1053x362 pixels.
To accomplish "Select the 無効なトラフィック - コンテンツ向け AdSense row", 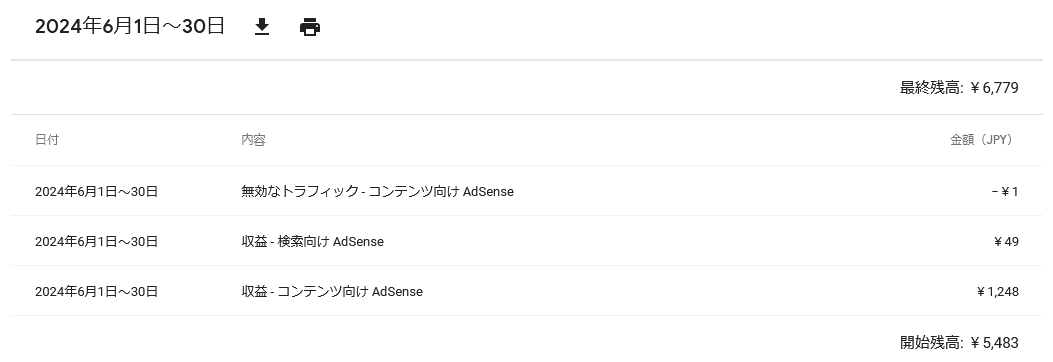I will pyautogui.click(x=526, y=191).
